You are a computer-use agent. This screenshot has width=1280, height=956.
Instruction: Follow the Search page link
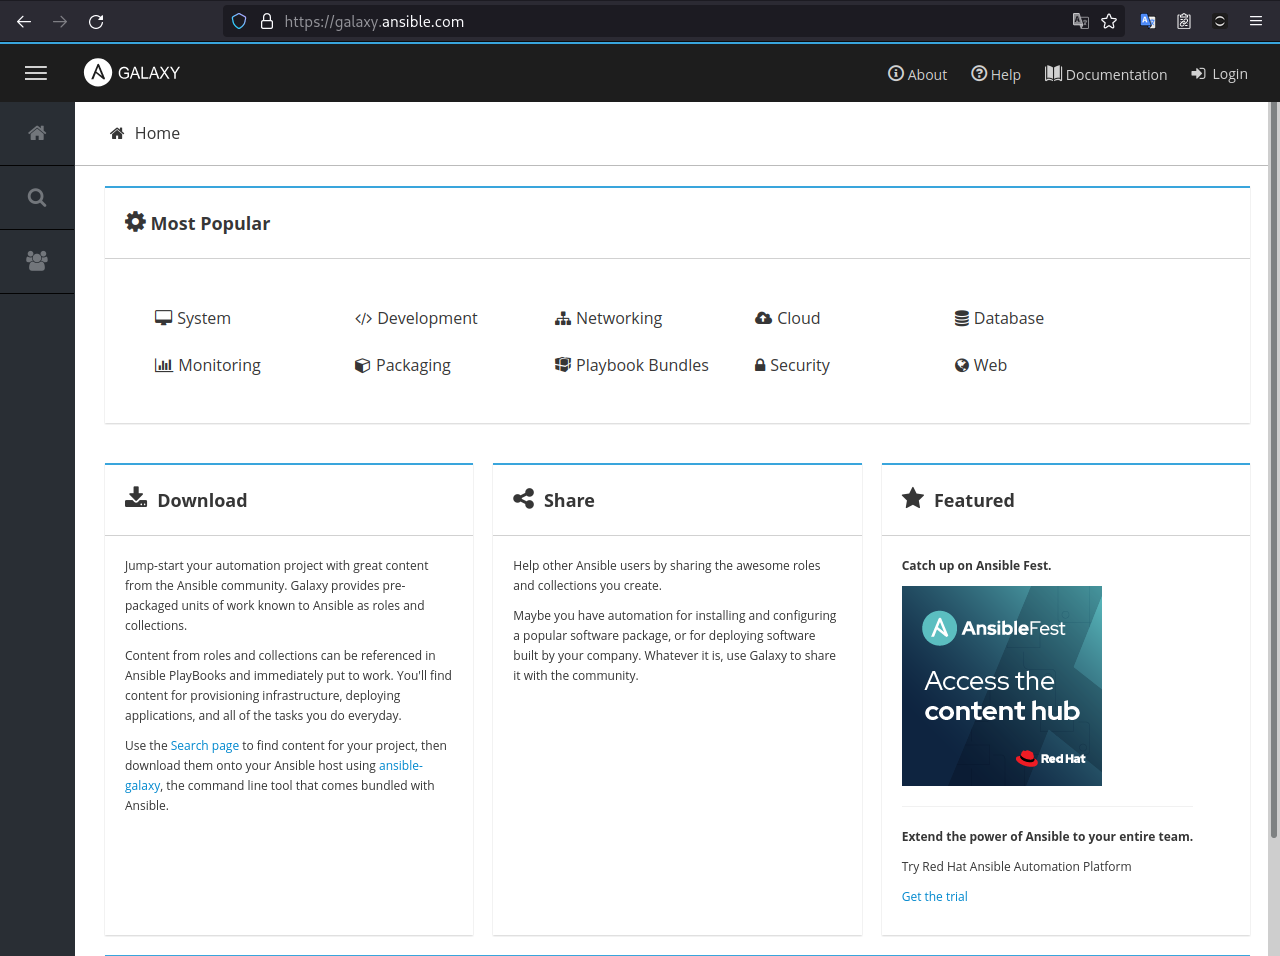click(204, 745)
